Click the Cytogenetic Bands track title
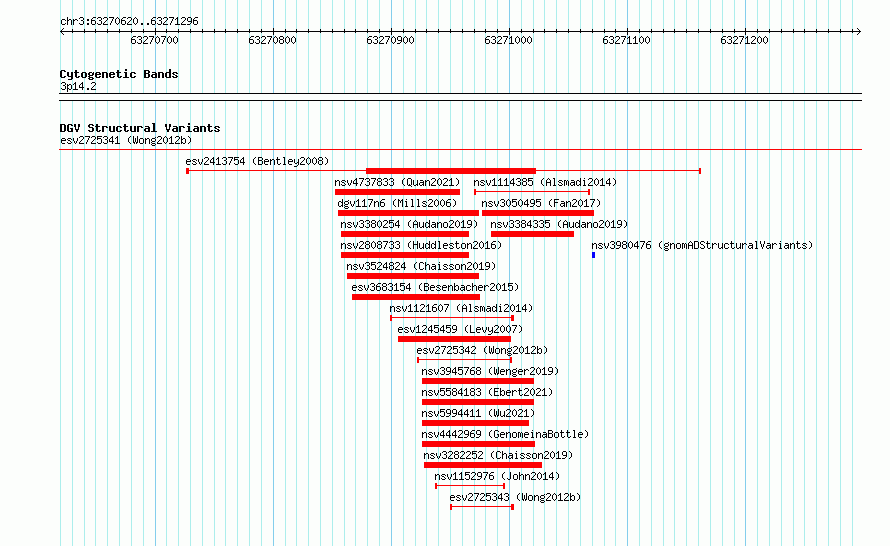 (119, 74)
